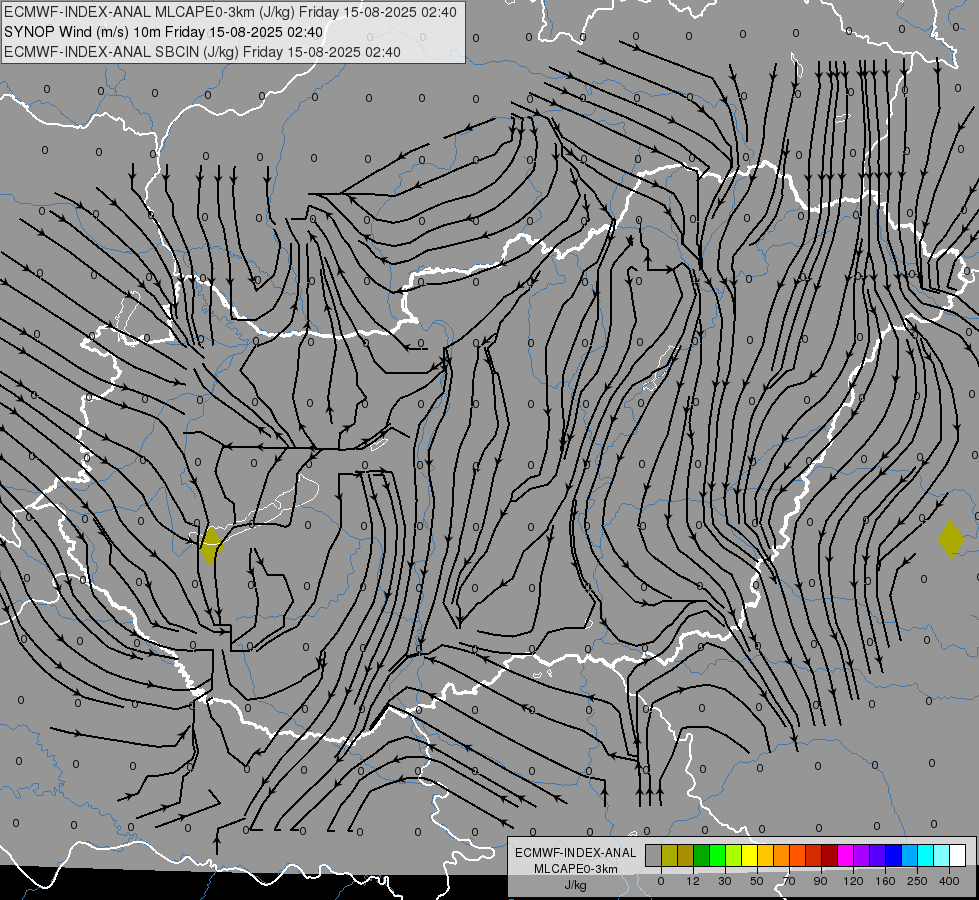Click the legend value 250
This screenshot has height=900, width=979.
coord(917,881)
